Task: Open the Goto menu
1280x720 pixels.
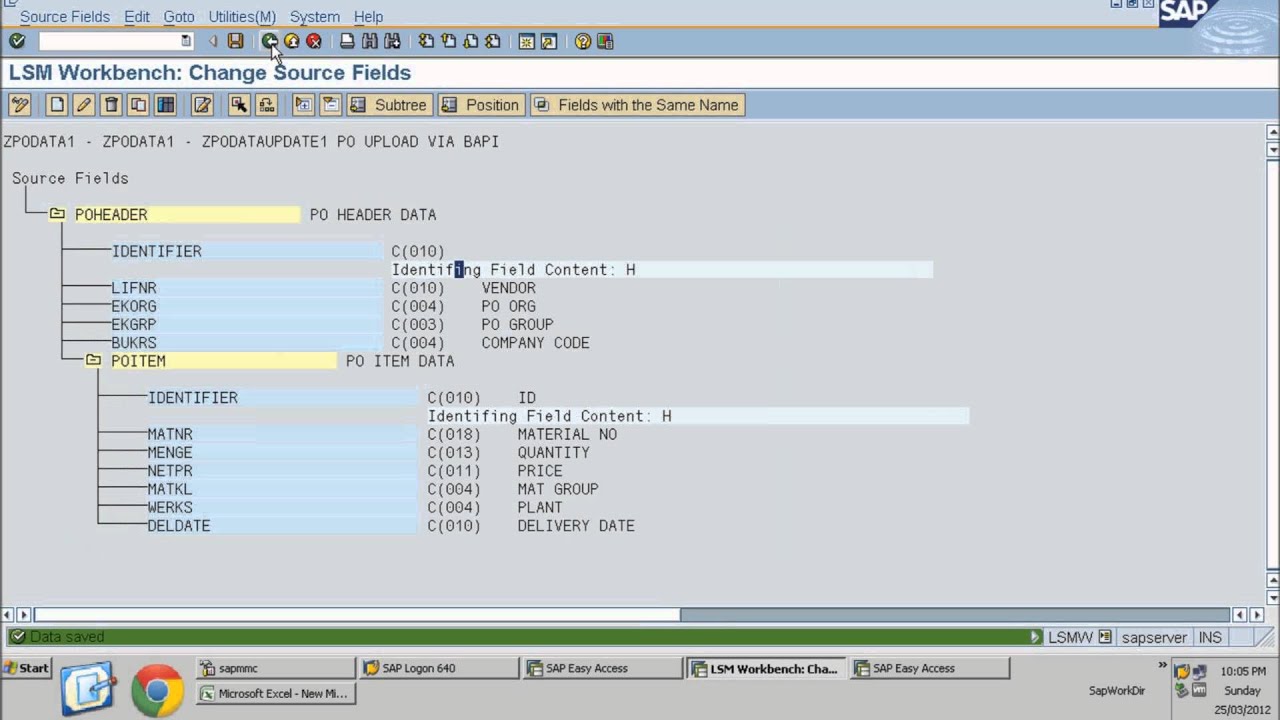Action: point(179,17)
